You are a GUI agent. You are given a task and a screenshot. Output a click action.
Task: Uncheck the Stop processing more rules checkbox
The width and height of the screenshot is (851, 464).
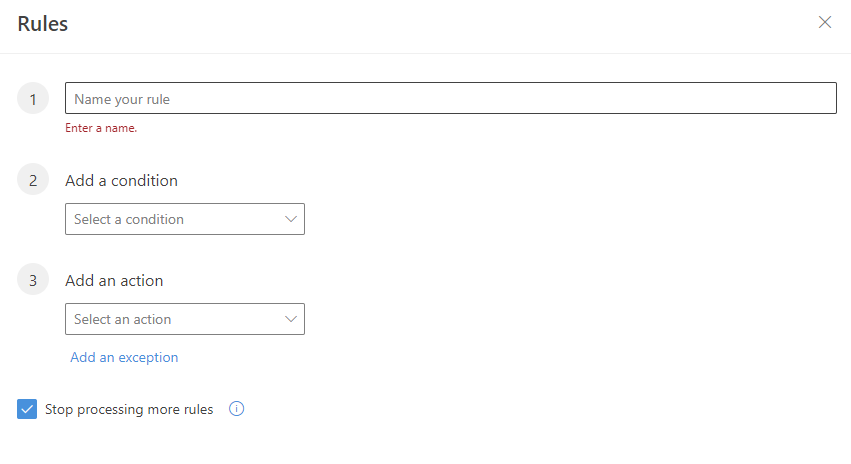pyautogui.click(x=27, y=409)
